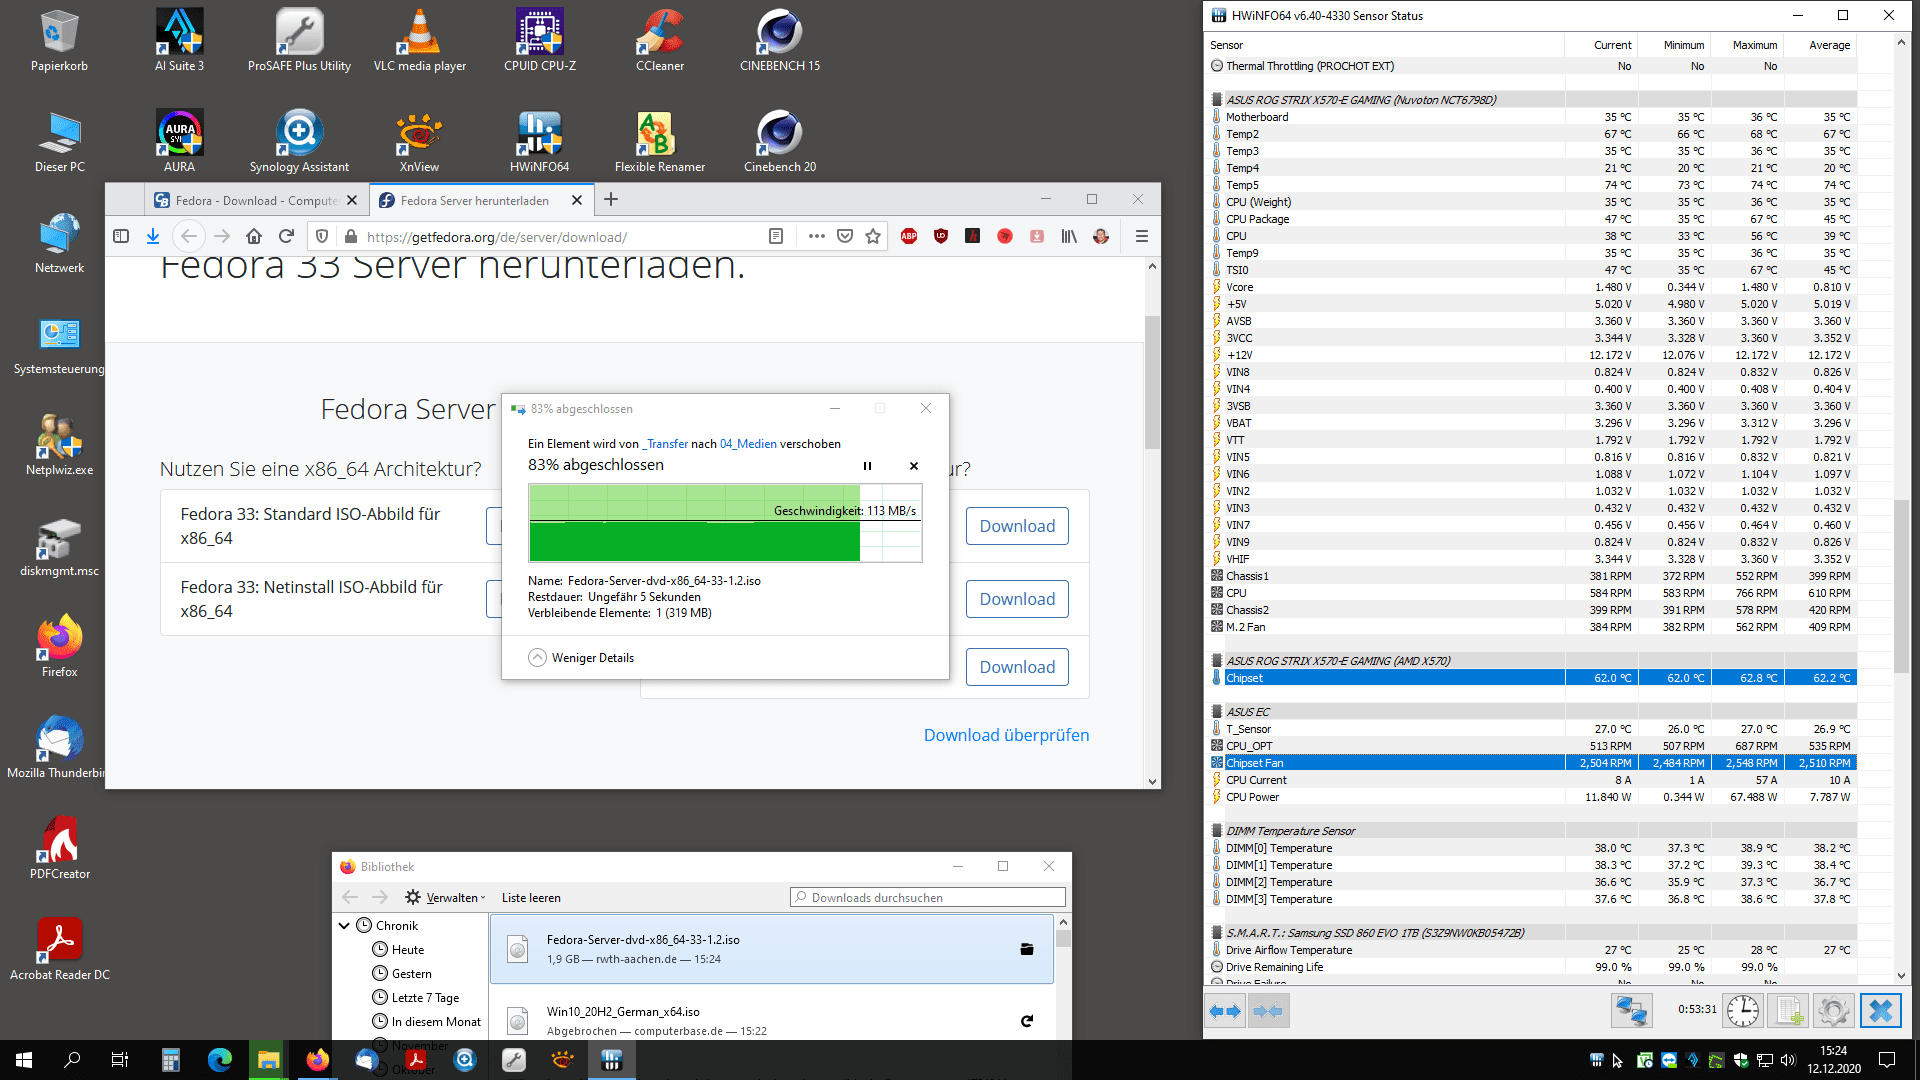The width and height of the screenshot is (1920, 1080).
Task: Pause the file transfer
Action: pyautogui.click(x=867, y=466)
